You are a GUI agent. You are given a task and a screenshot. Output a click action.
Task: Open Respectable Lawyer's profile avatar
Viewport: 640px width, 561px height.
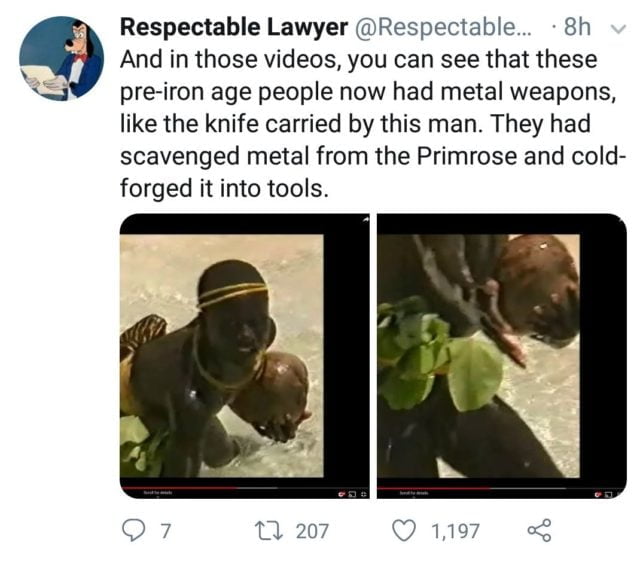(61, 58)
